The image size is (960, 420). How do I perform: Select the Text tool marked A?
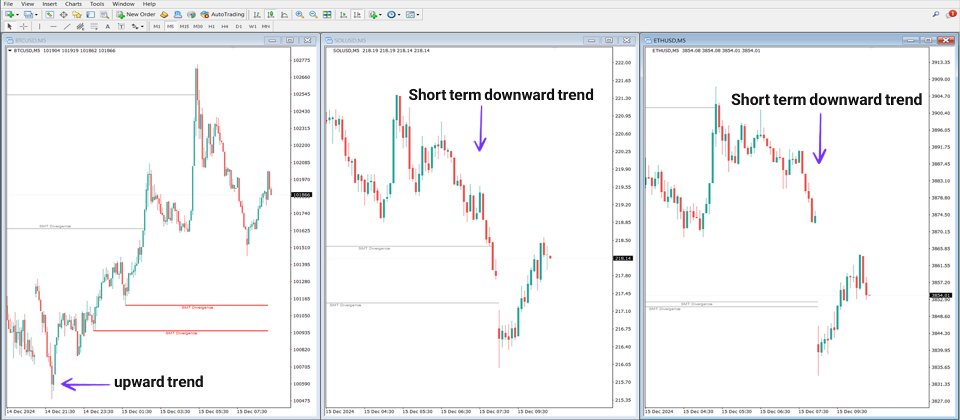click(107, 26)
